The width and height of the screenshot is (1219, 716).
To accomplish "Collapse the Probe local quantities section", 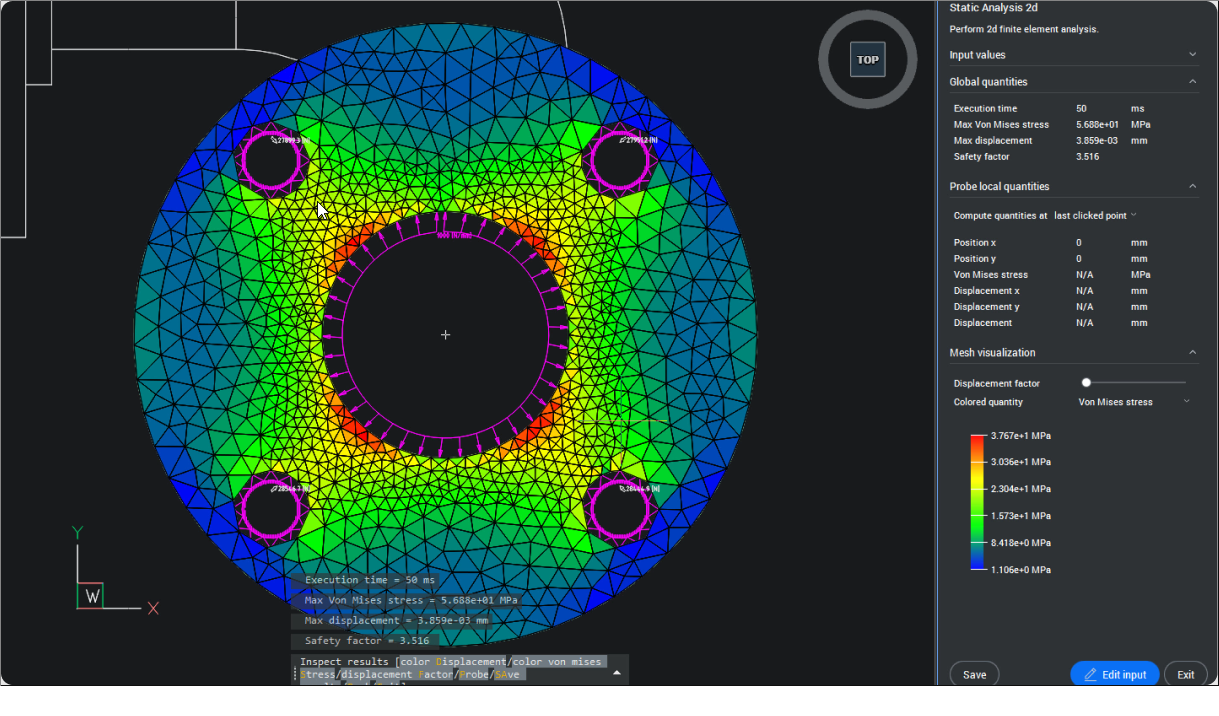I will [1192, 186].
